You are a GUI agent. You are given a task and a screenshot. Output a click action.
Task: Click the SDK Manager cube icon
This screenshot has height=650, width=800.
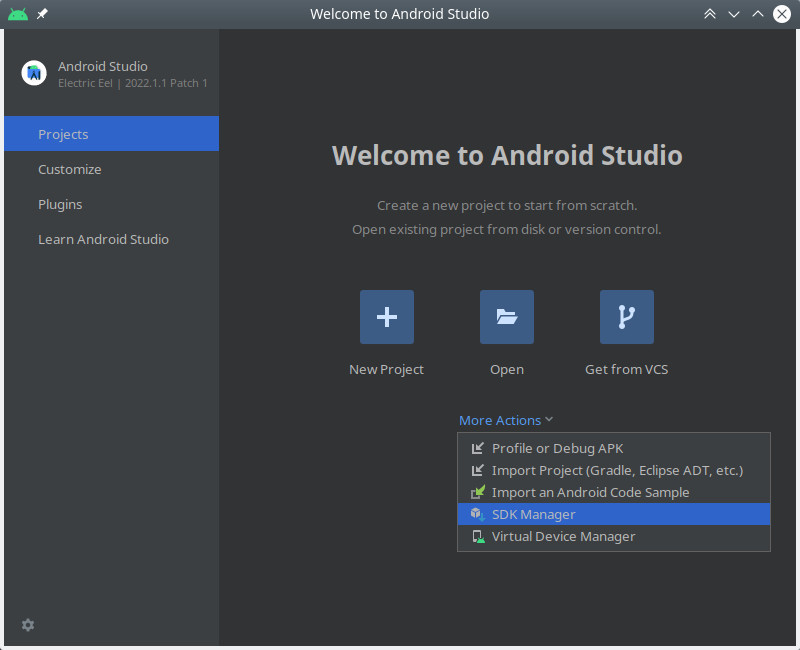478,514
